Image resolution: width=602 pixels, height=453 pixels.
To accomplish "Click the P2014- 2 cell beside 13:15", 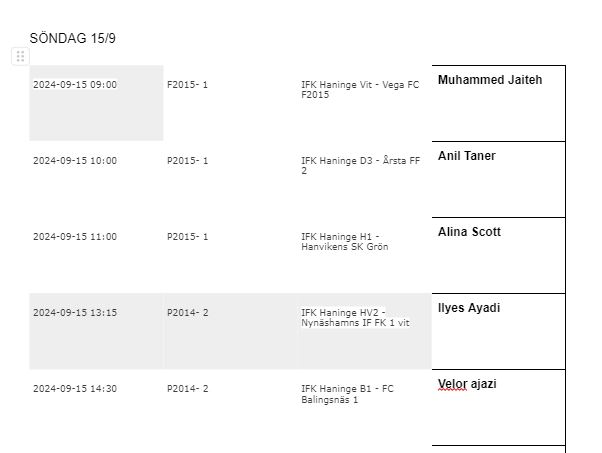I will (x=188, y=313).
